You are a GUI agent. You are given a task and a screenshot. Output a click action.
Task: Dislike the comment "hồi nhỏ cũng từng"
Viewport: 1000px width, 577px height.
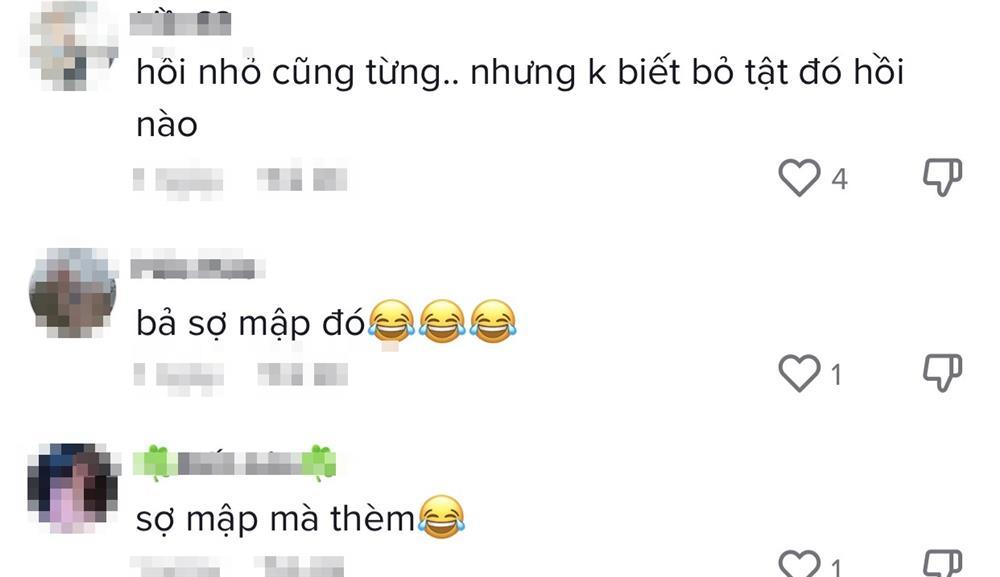943,177
